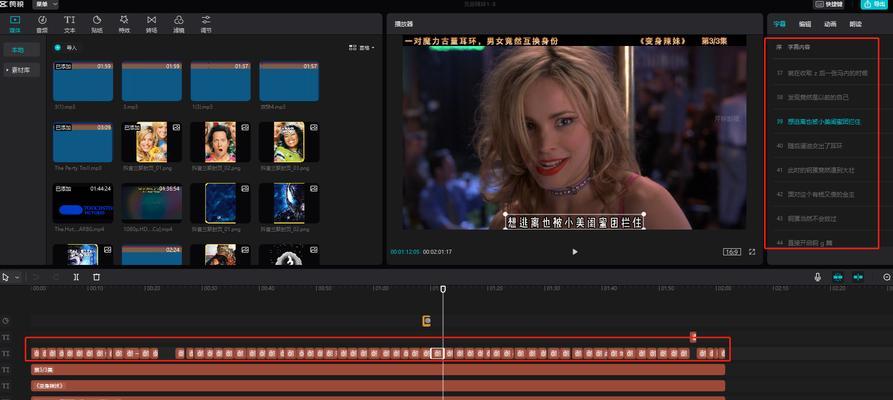Screen dimensions: 893x400
Task: Select the highlighted subtitle clip at the playhead
Action: point(437,354)
